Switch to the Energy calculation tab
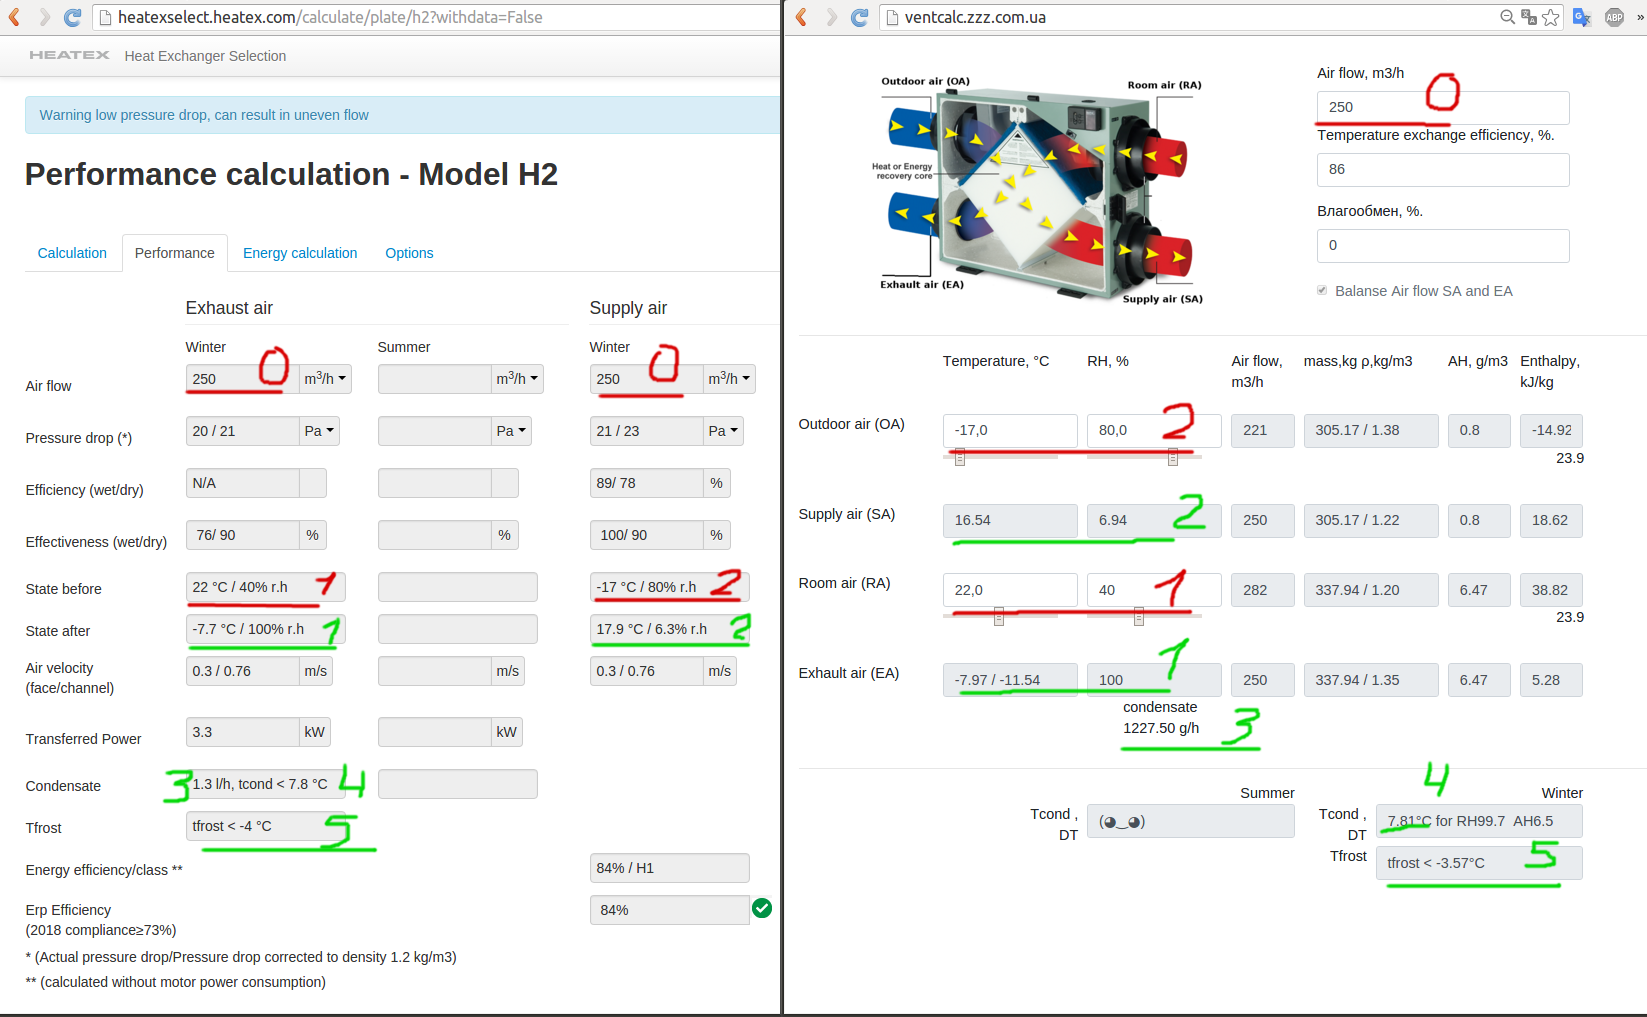Viewport: 1647px width, 1017px height. click(x=300, y=253)
